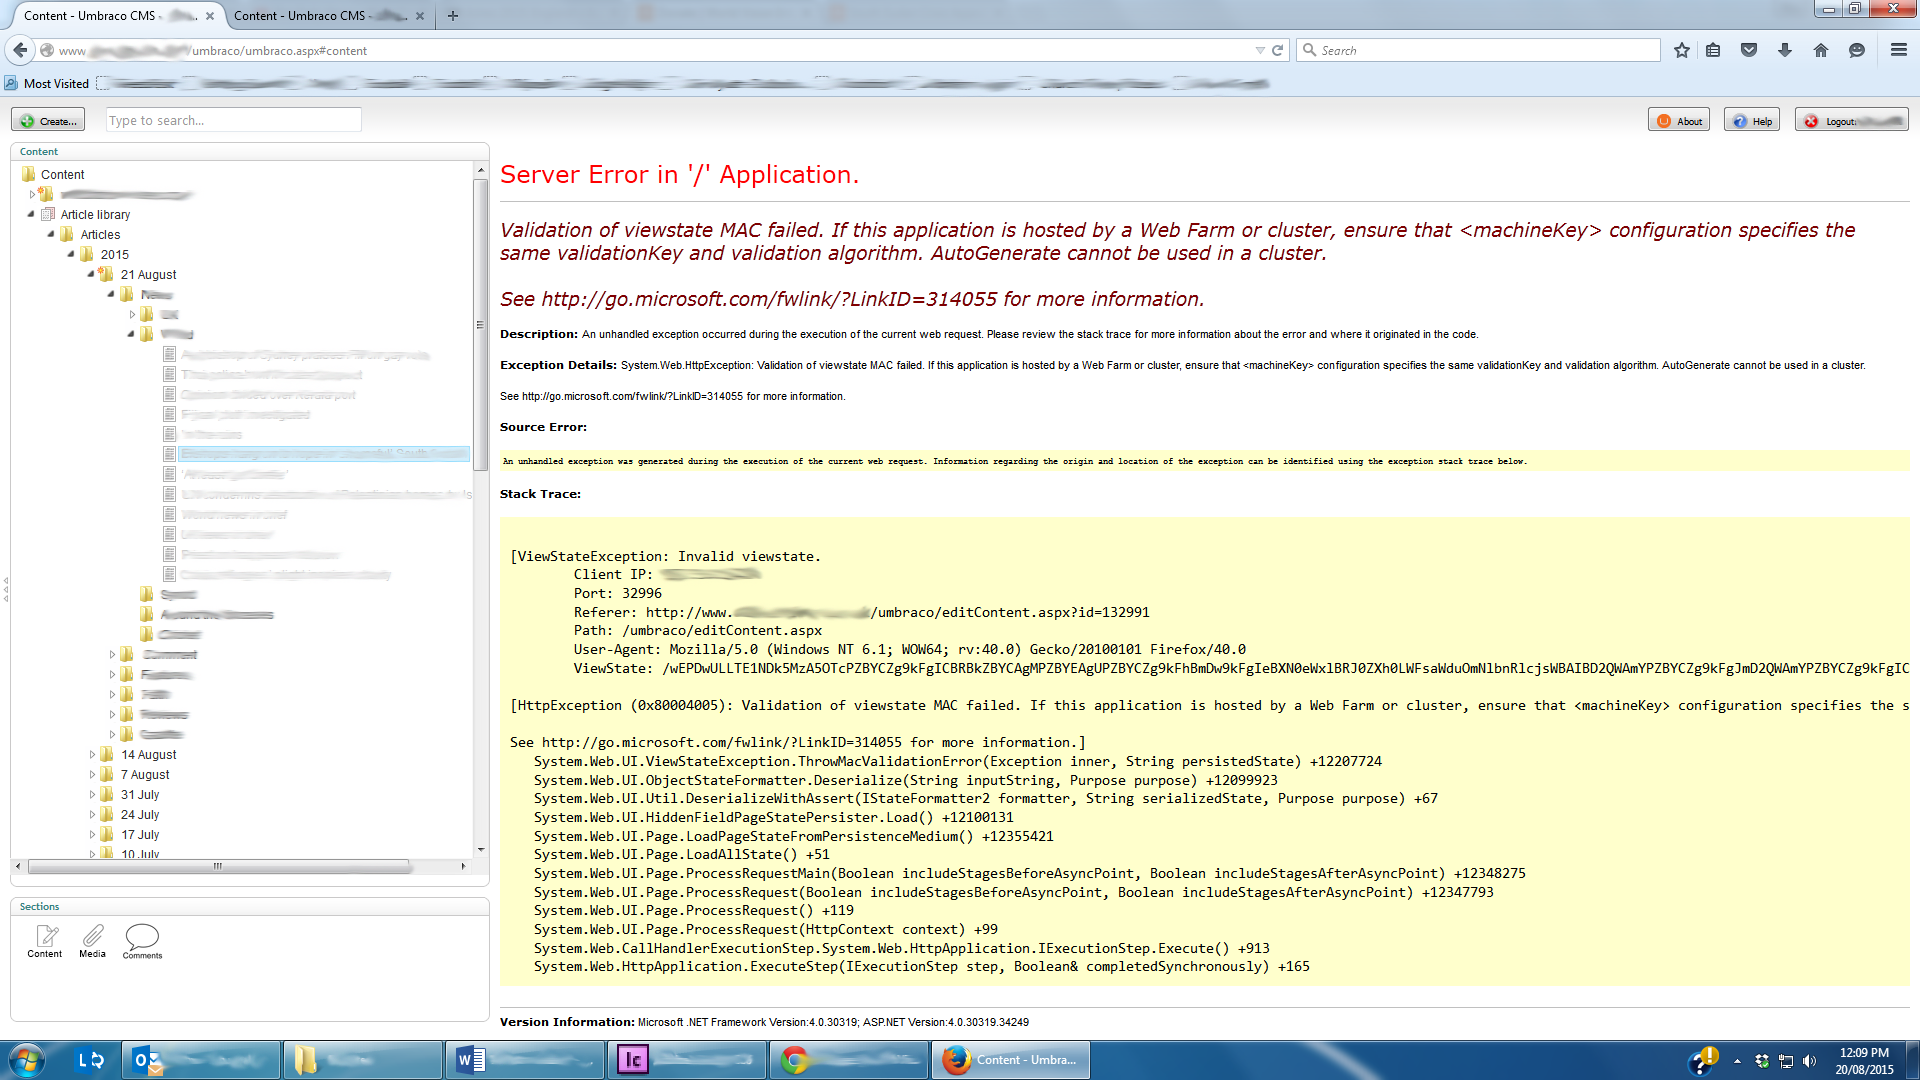1920x1080 pixels.
Task: Open Windows Explorer folder taskbar item
Action: pos(363,1060)
